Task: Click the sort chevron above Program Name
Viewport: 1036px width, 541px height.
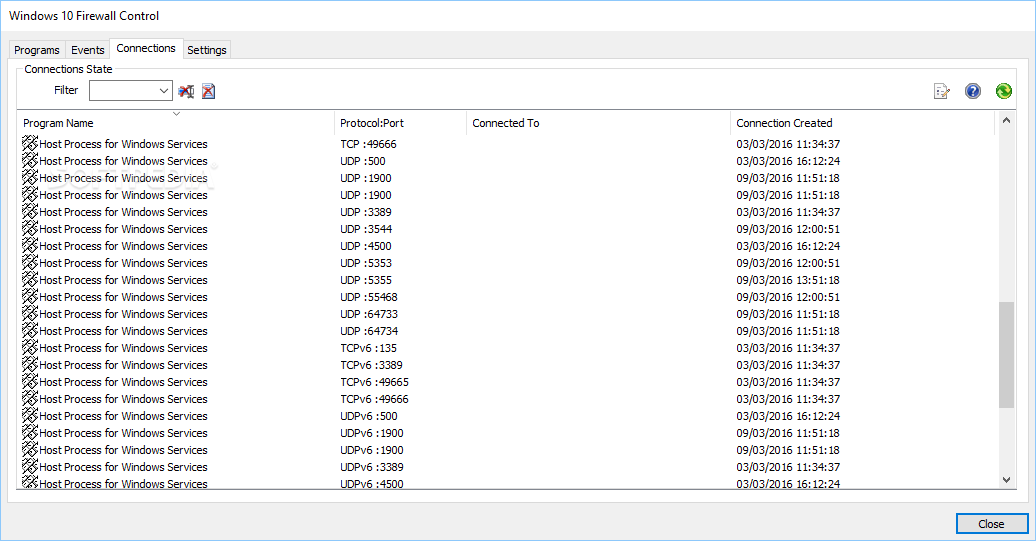Action: click(176, 114)
